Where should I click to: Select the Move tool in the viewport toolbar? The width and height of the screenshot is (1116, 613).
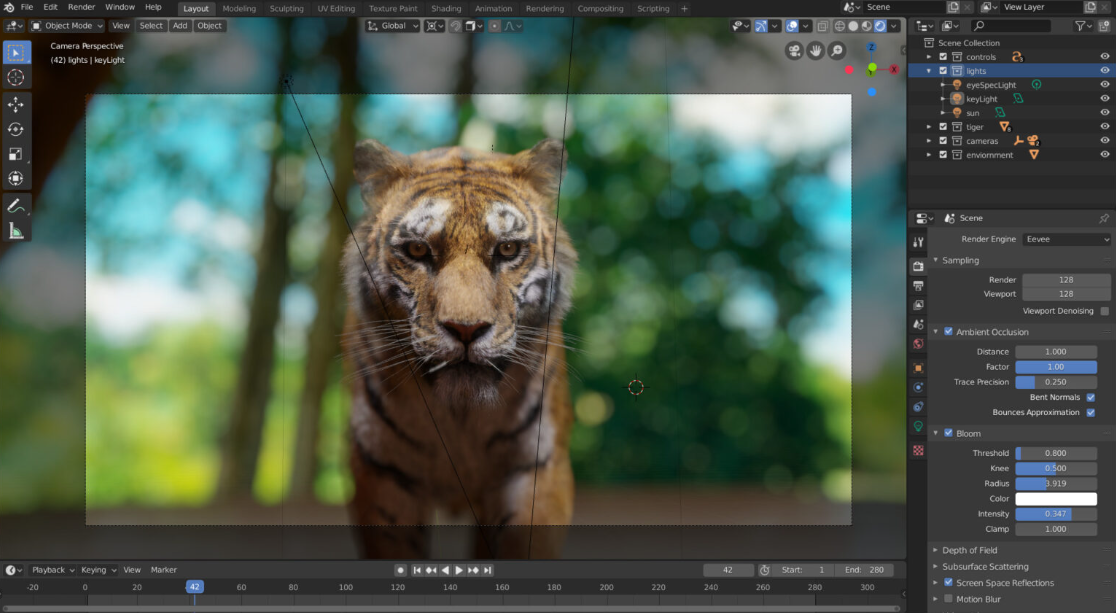click(x=16, y=103)
